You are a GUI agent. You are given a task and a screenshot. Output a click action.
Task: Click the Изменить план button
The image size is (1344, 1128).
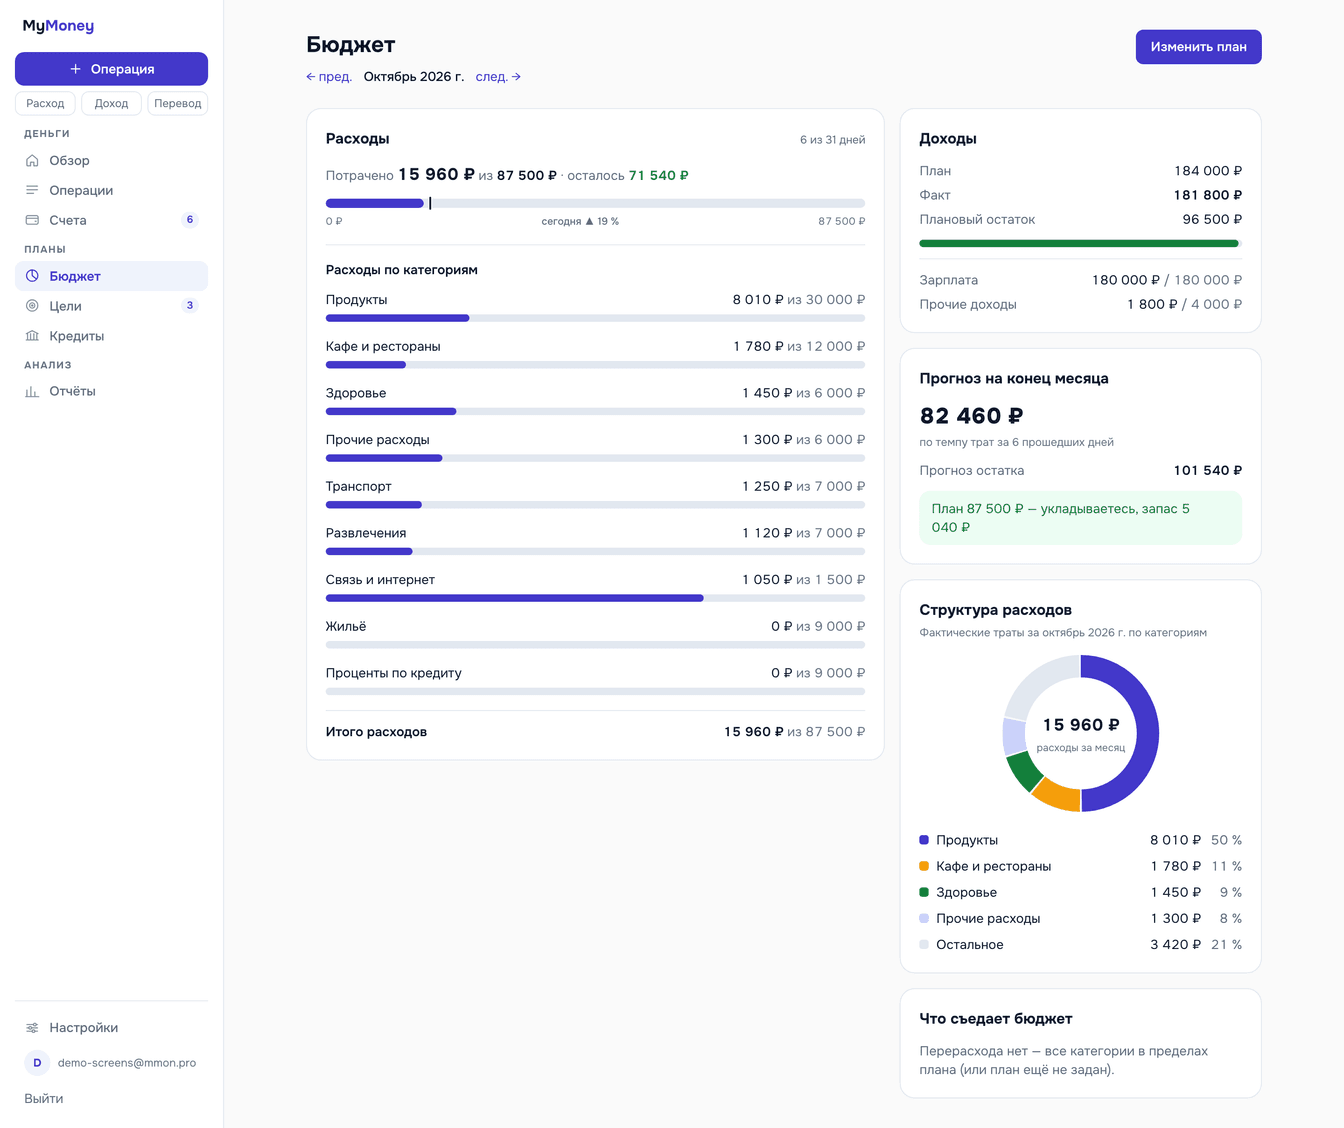pyautogui.click(x=1198, y=47)
